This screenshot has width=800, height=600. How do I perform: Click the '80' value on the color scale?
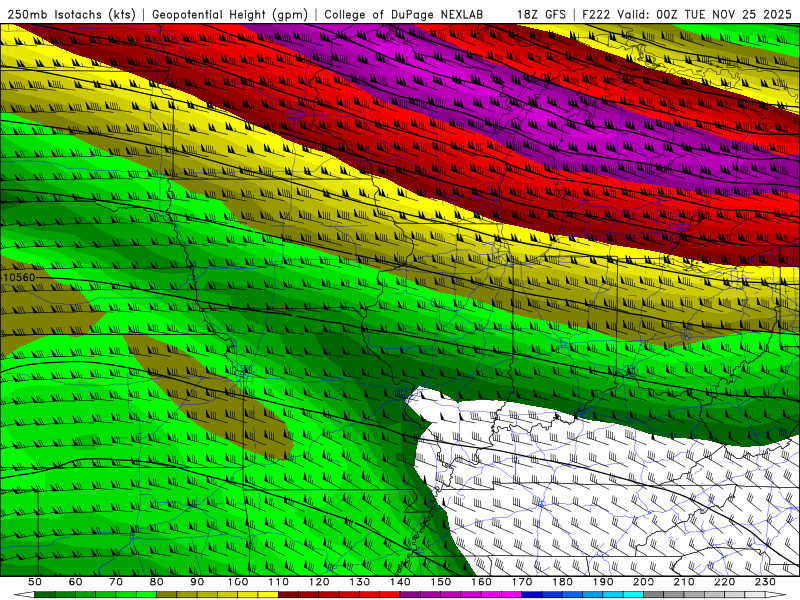click(157, 582)
